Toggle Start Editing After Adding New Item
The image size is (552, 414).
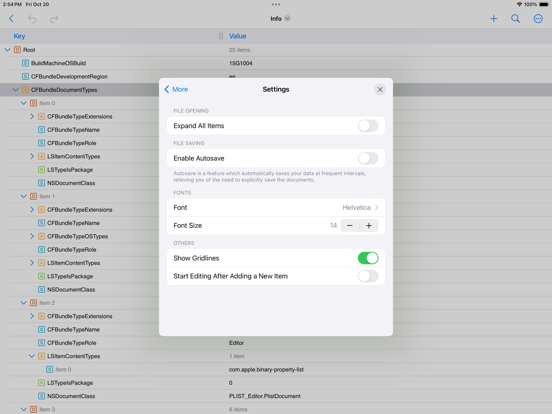[368, 276]
